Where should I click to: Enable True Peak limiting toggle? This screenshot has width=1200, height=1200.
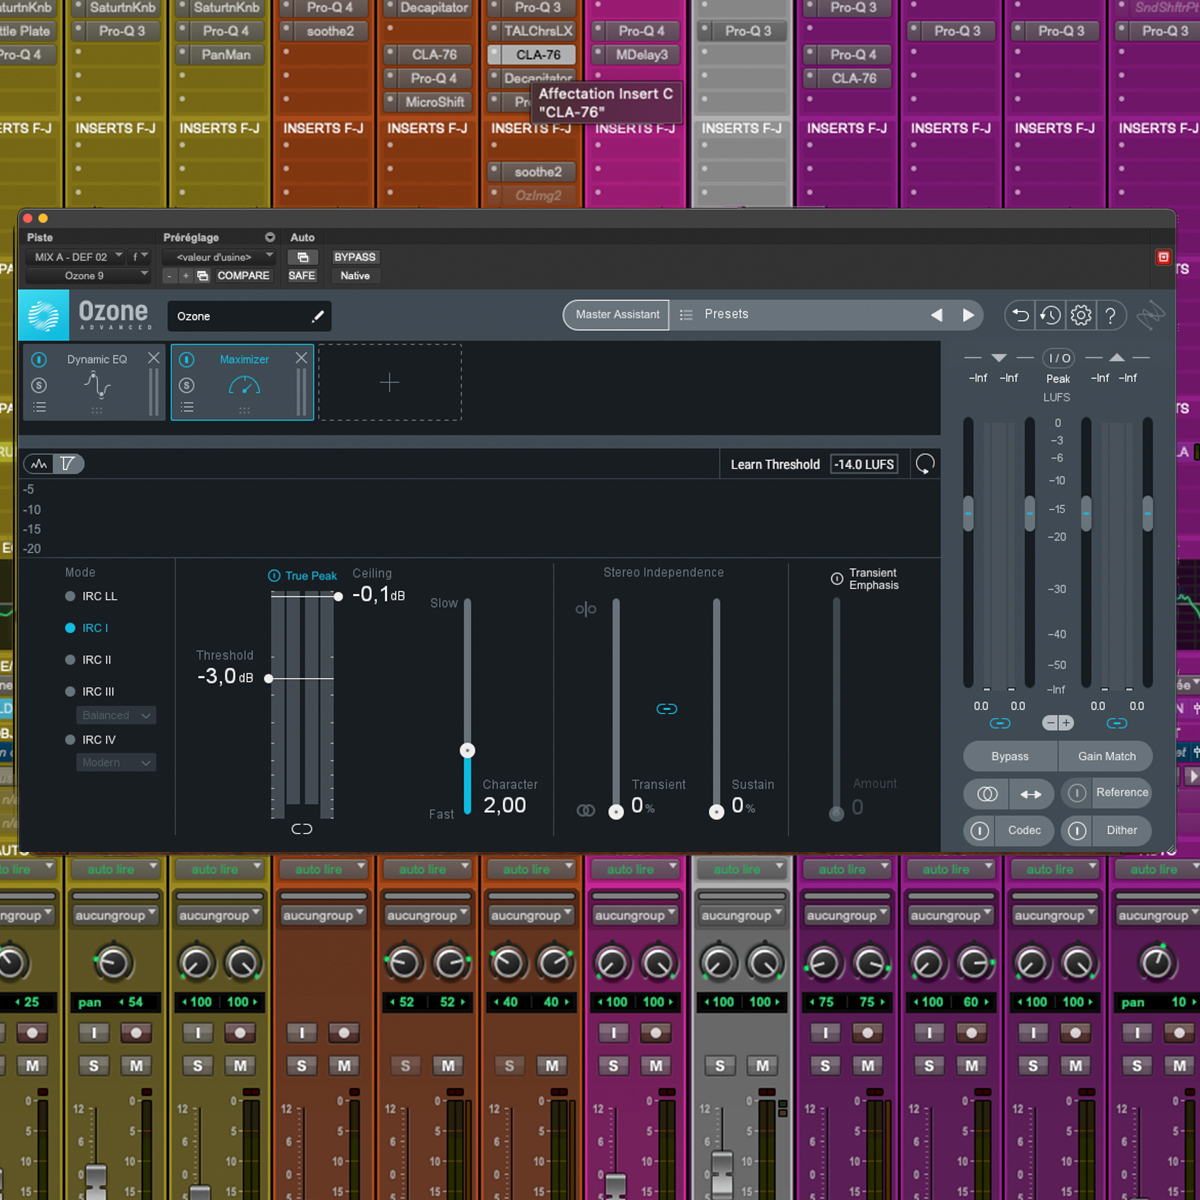tap(274, 576)
